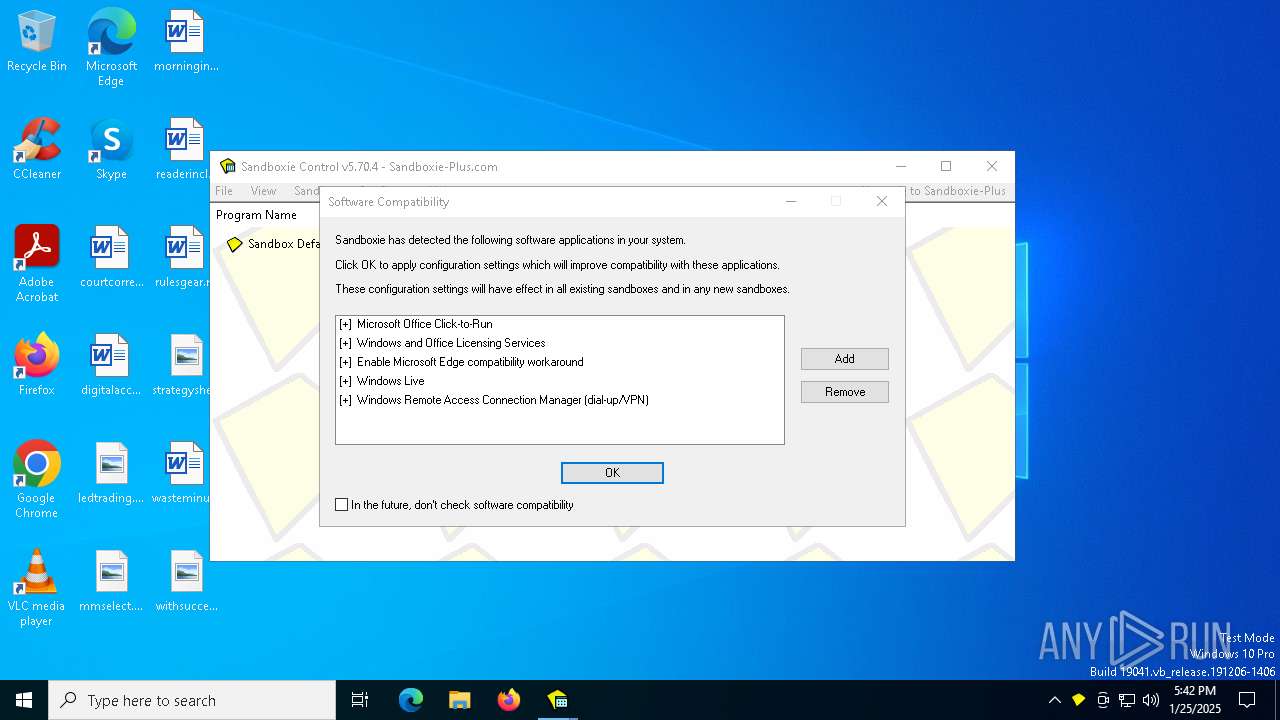Show hidden tray icons chevron
The image size is (1280, 720).
(1054, 700)
